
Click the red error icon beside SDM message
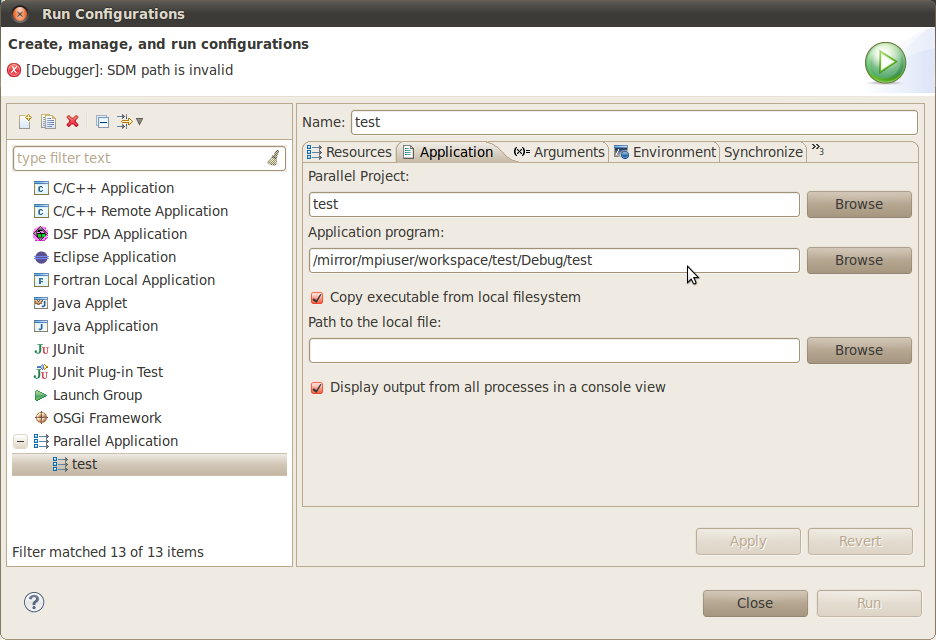[14, 70]
